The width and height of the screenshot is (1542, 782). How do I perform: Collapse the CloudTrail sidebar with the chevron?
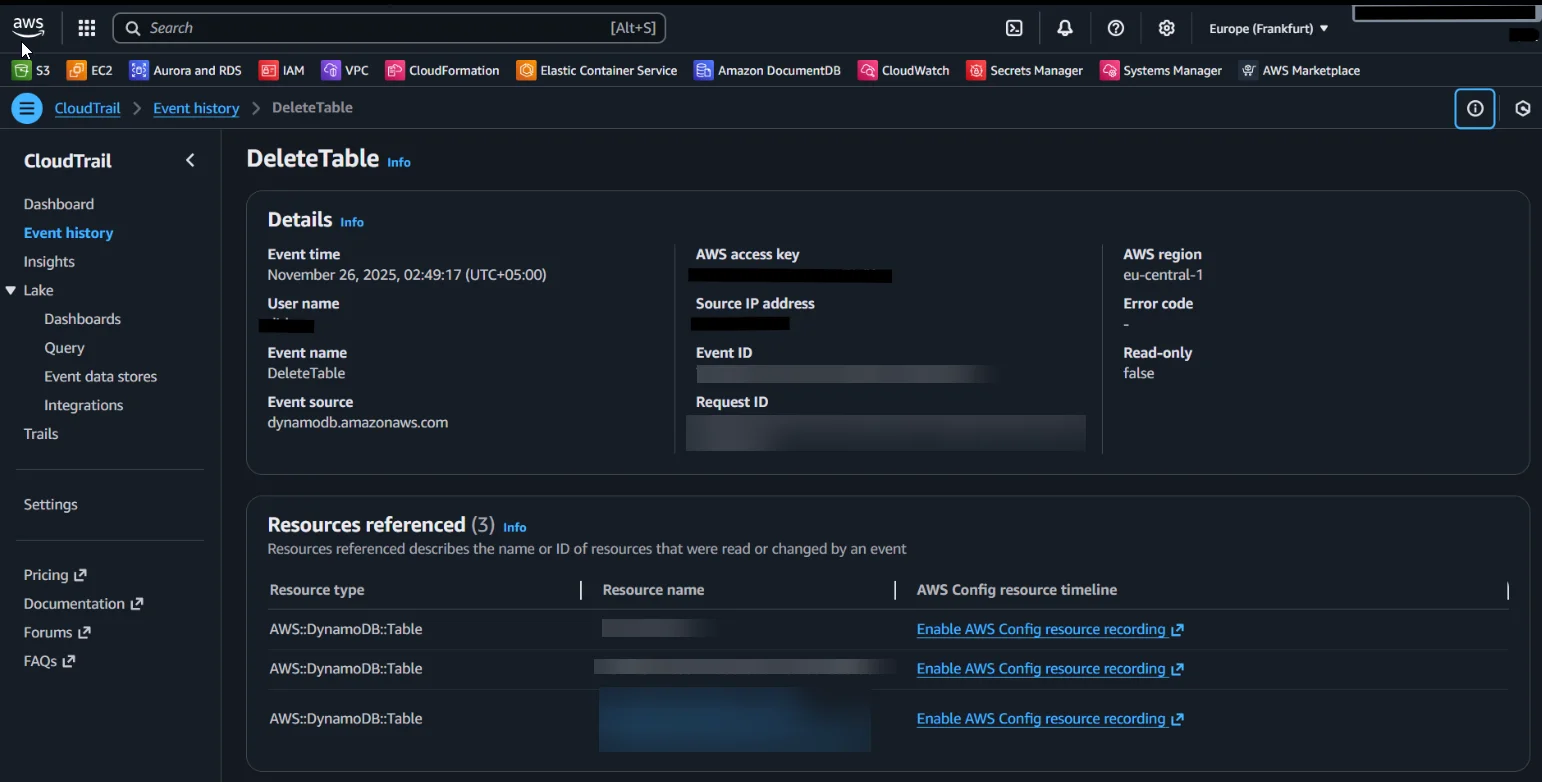(190, 159)
